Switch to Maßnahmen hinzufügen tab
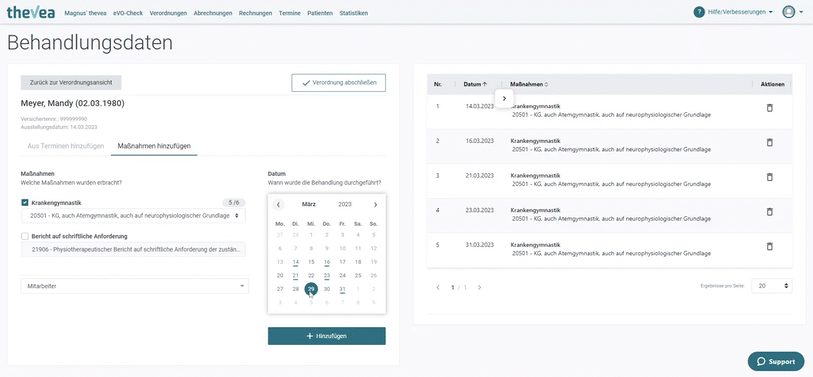Image resolution: width=813 pixels, height=377 pixels. coord(154,146)
